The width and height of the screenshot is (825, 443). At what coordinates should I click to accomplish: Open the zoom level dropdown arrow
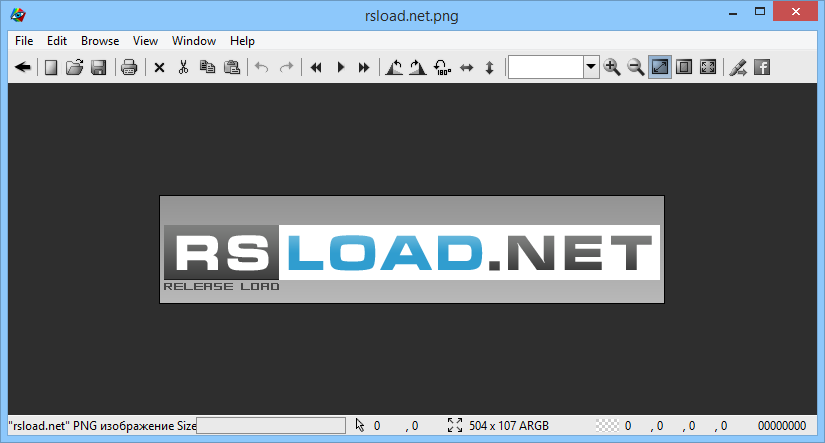pos(591,67)
